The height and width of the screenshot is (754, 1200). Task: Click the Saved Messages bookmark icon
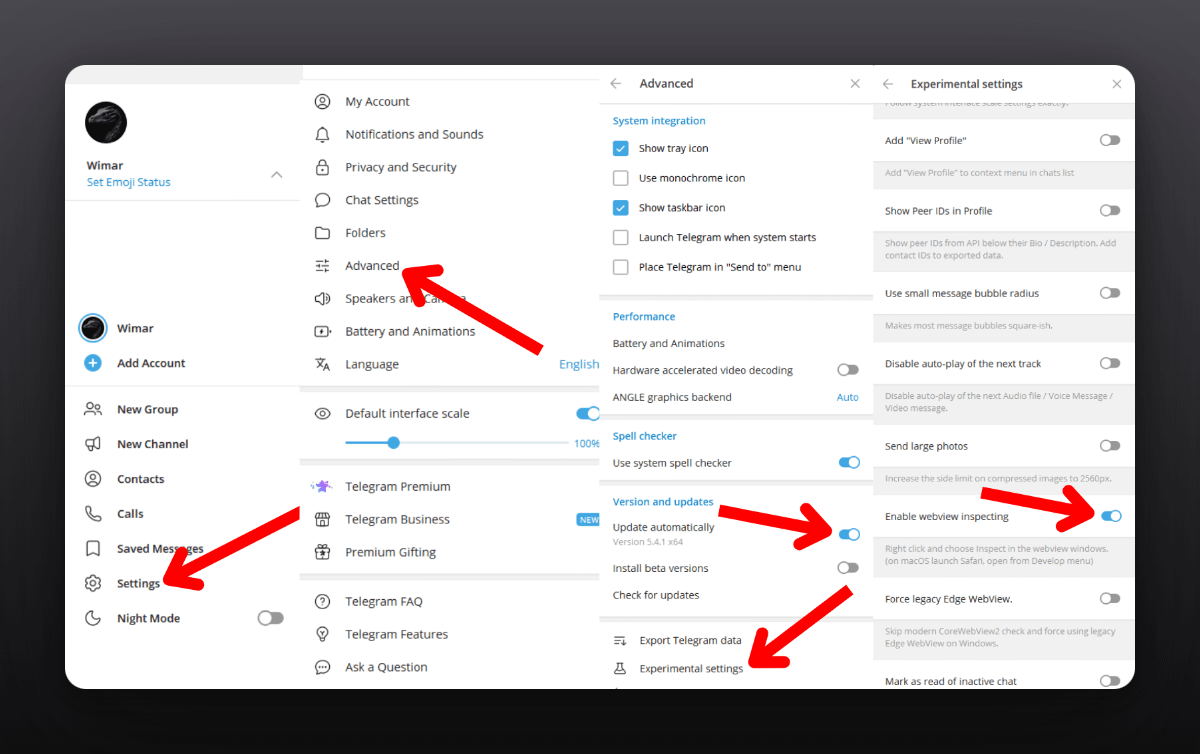point(93,549)
